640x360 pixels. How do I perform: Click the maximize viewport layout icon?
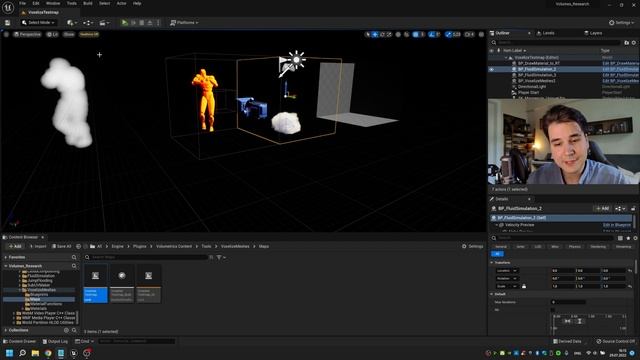pos(481,35)
